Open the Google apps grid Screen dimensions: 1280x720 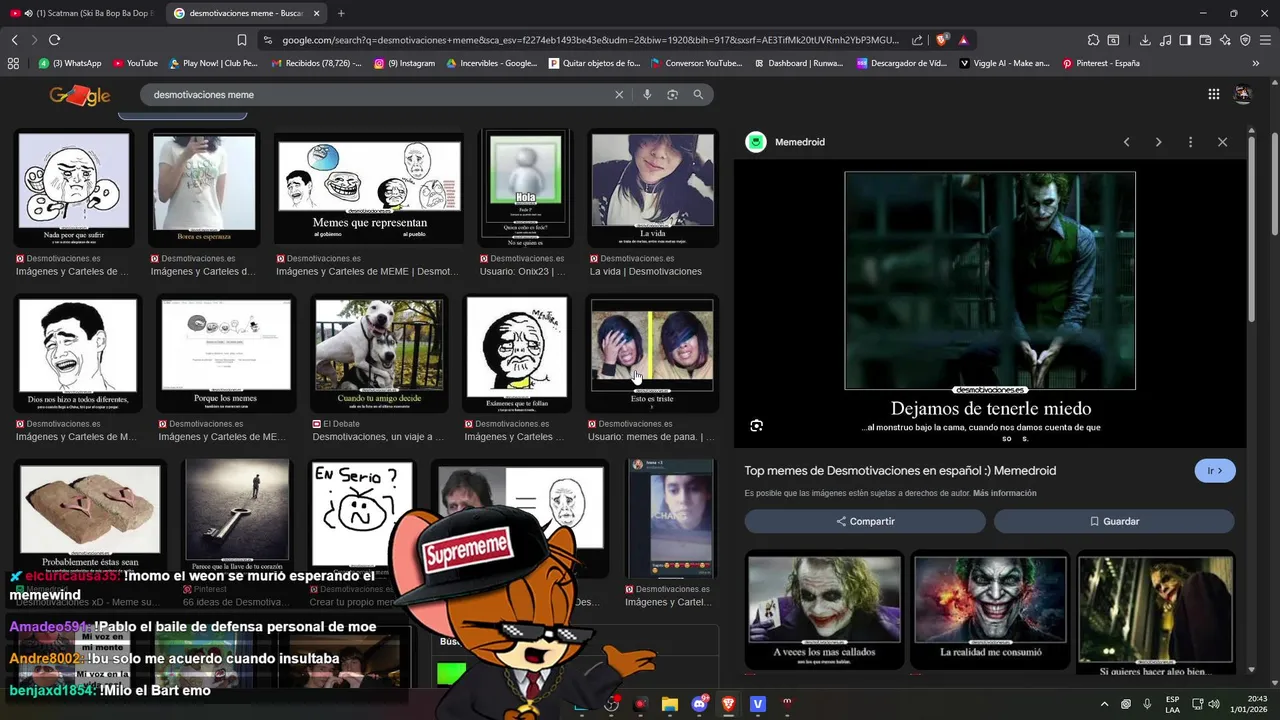pos(1213,94)
